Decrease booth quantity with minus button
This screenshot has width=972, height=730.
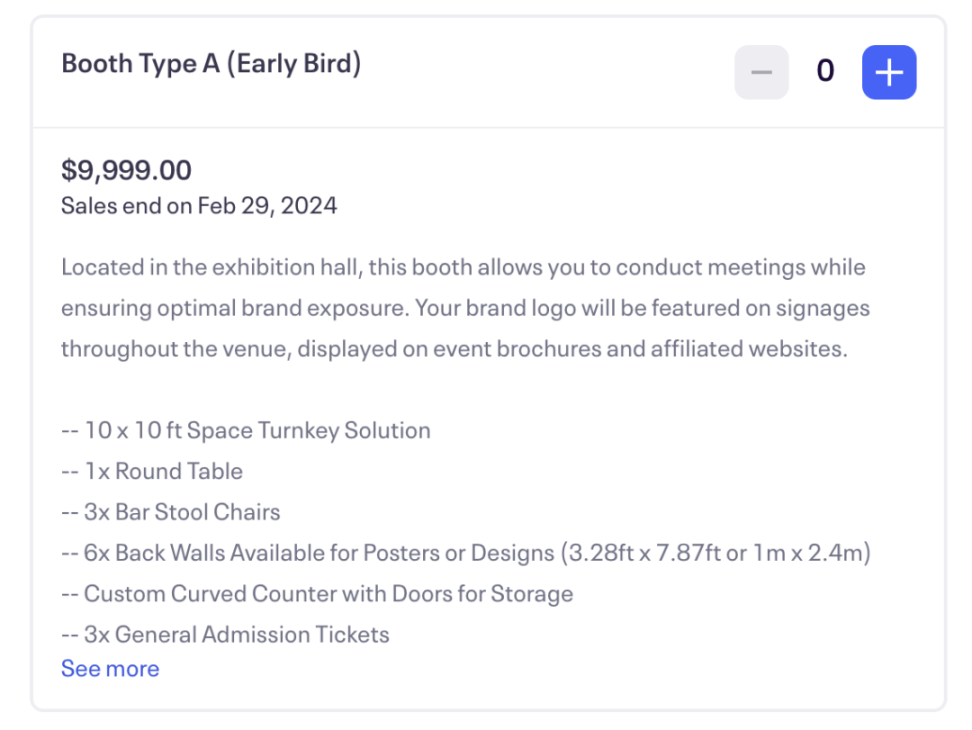[x=761, y=72]
